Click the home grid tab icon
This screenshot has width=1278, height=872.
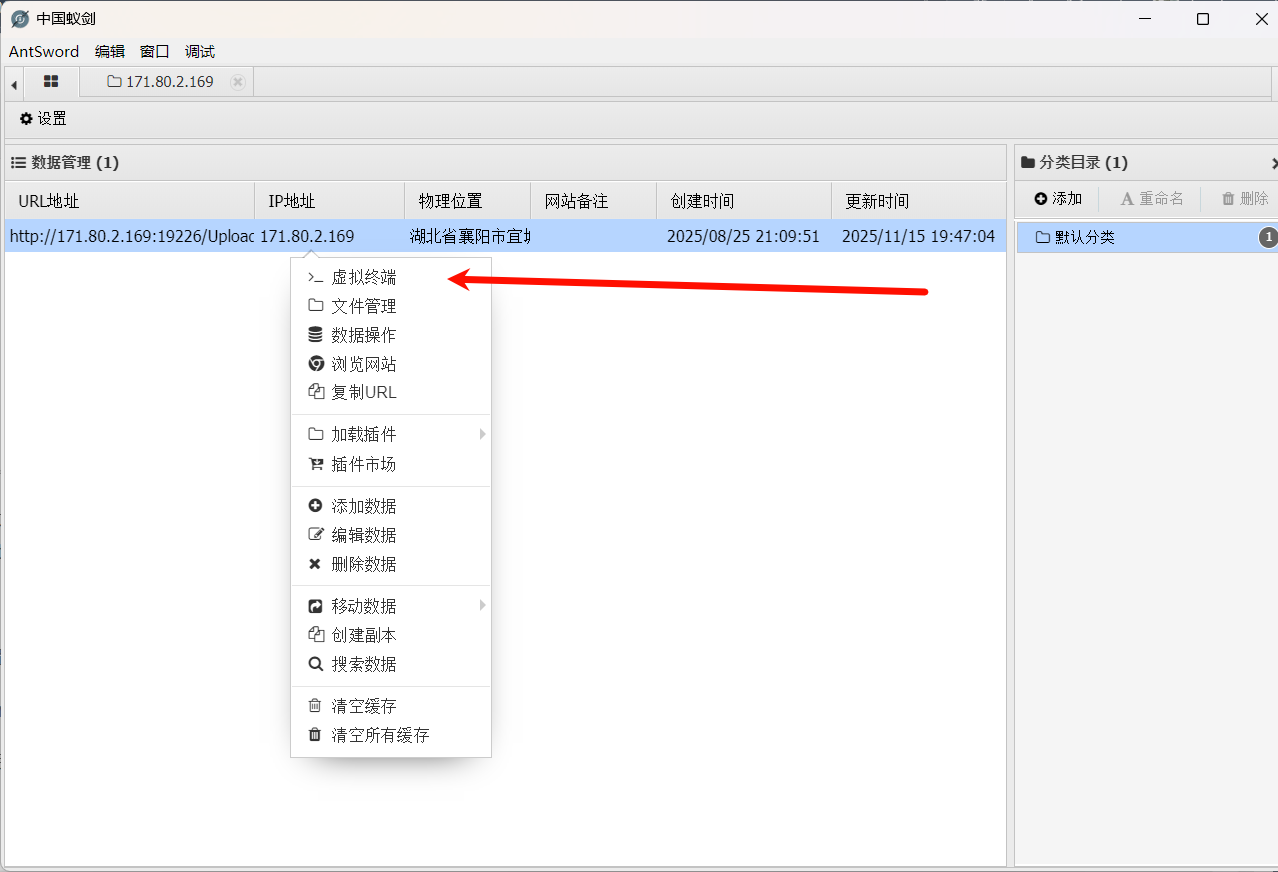(x=51, y=82)
